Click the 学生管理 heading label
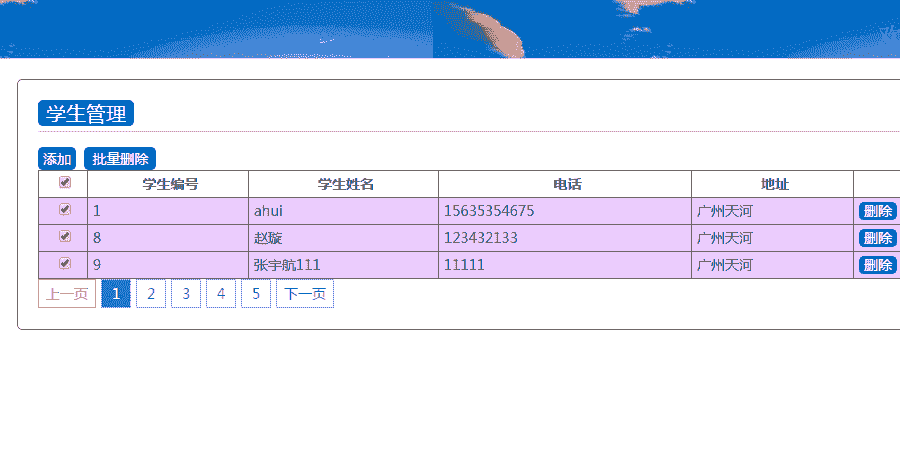The height and width of the screenshot is (476, 900). pyautogui.click(x=86, y=114)
